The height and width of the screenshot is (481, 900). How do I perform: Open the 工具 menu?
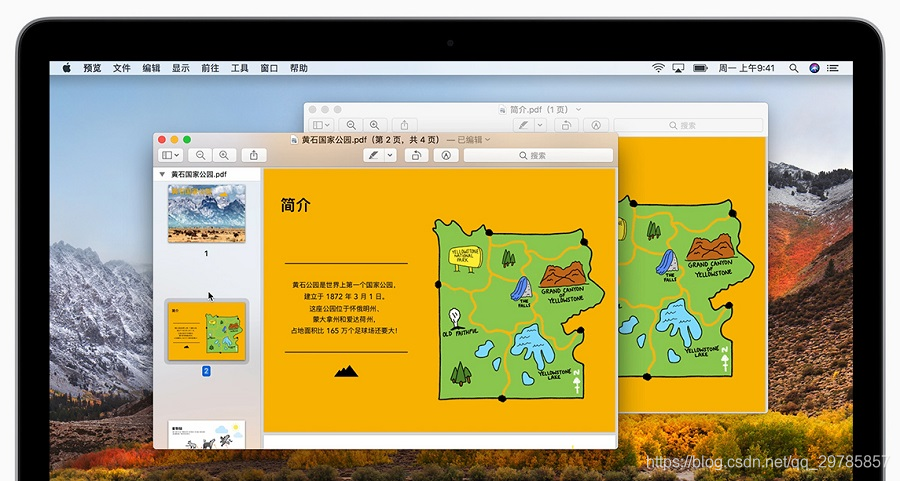[239, 68]
